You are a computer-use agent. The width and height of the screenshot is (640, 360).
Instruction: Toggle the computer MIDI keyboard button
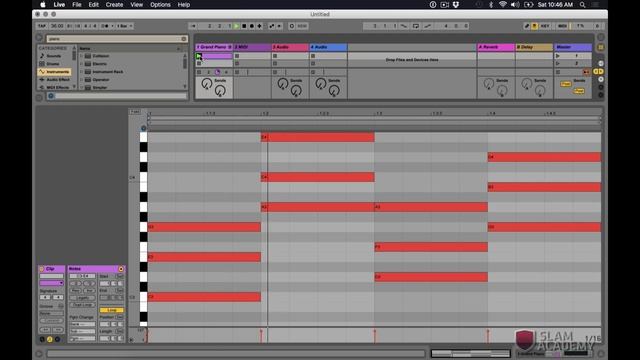coord(534,26)
